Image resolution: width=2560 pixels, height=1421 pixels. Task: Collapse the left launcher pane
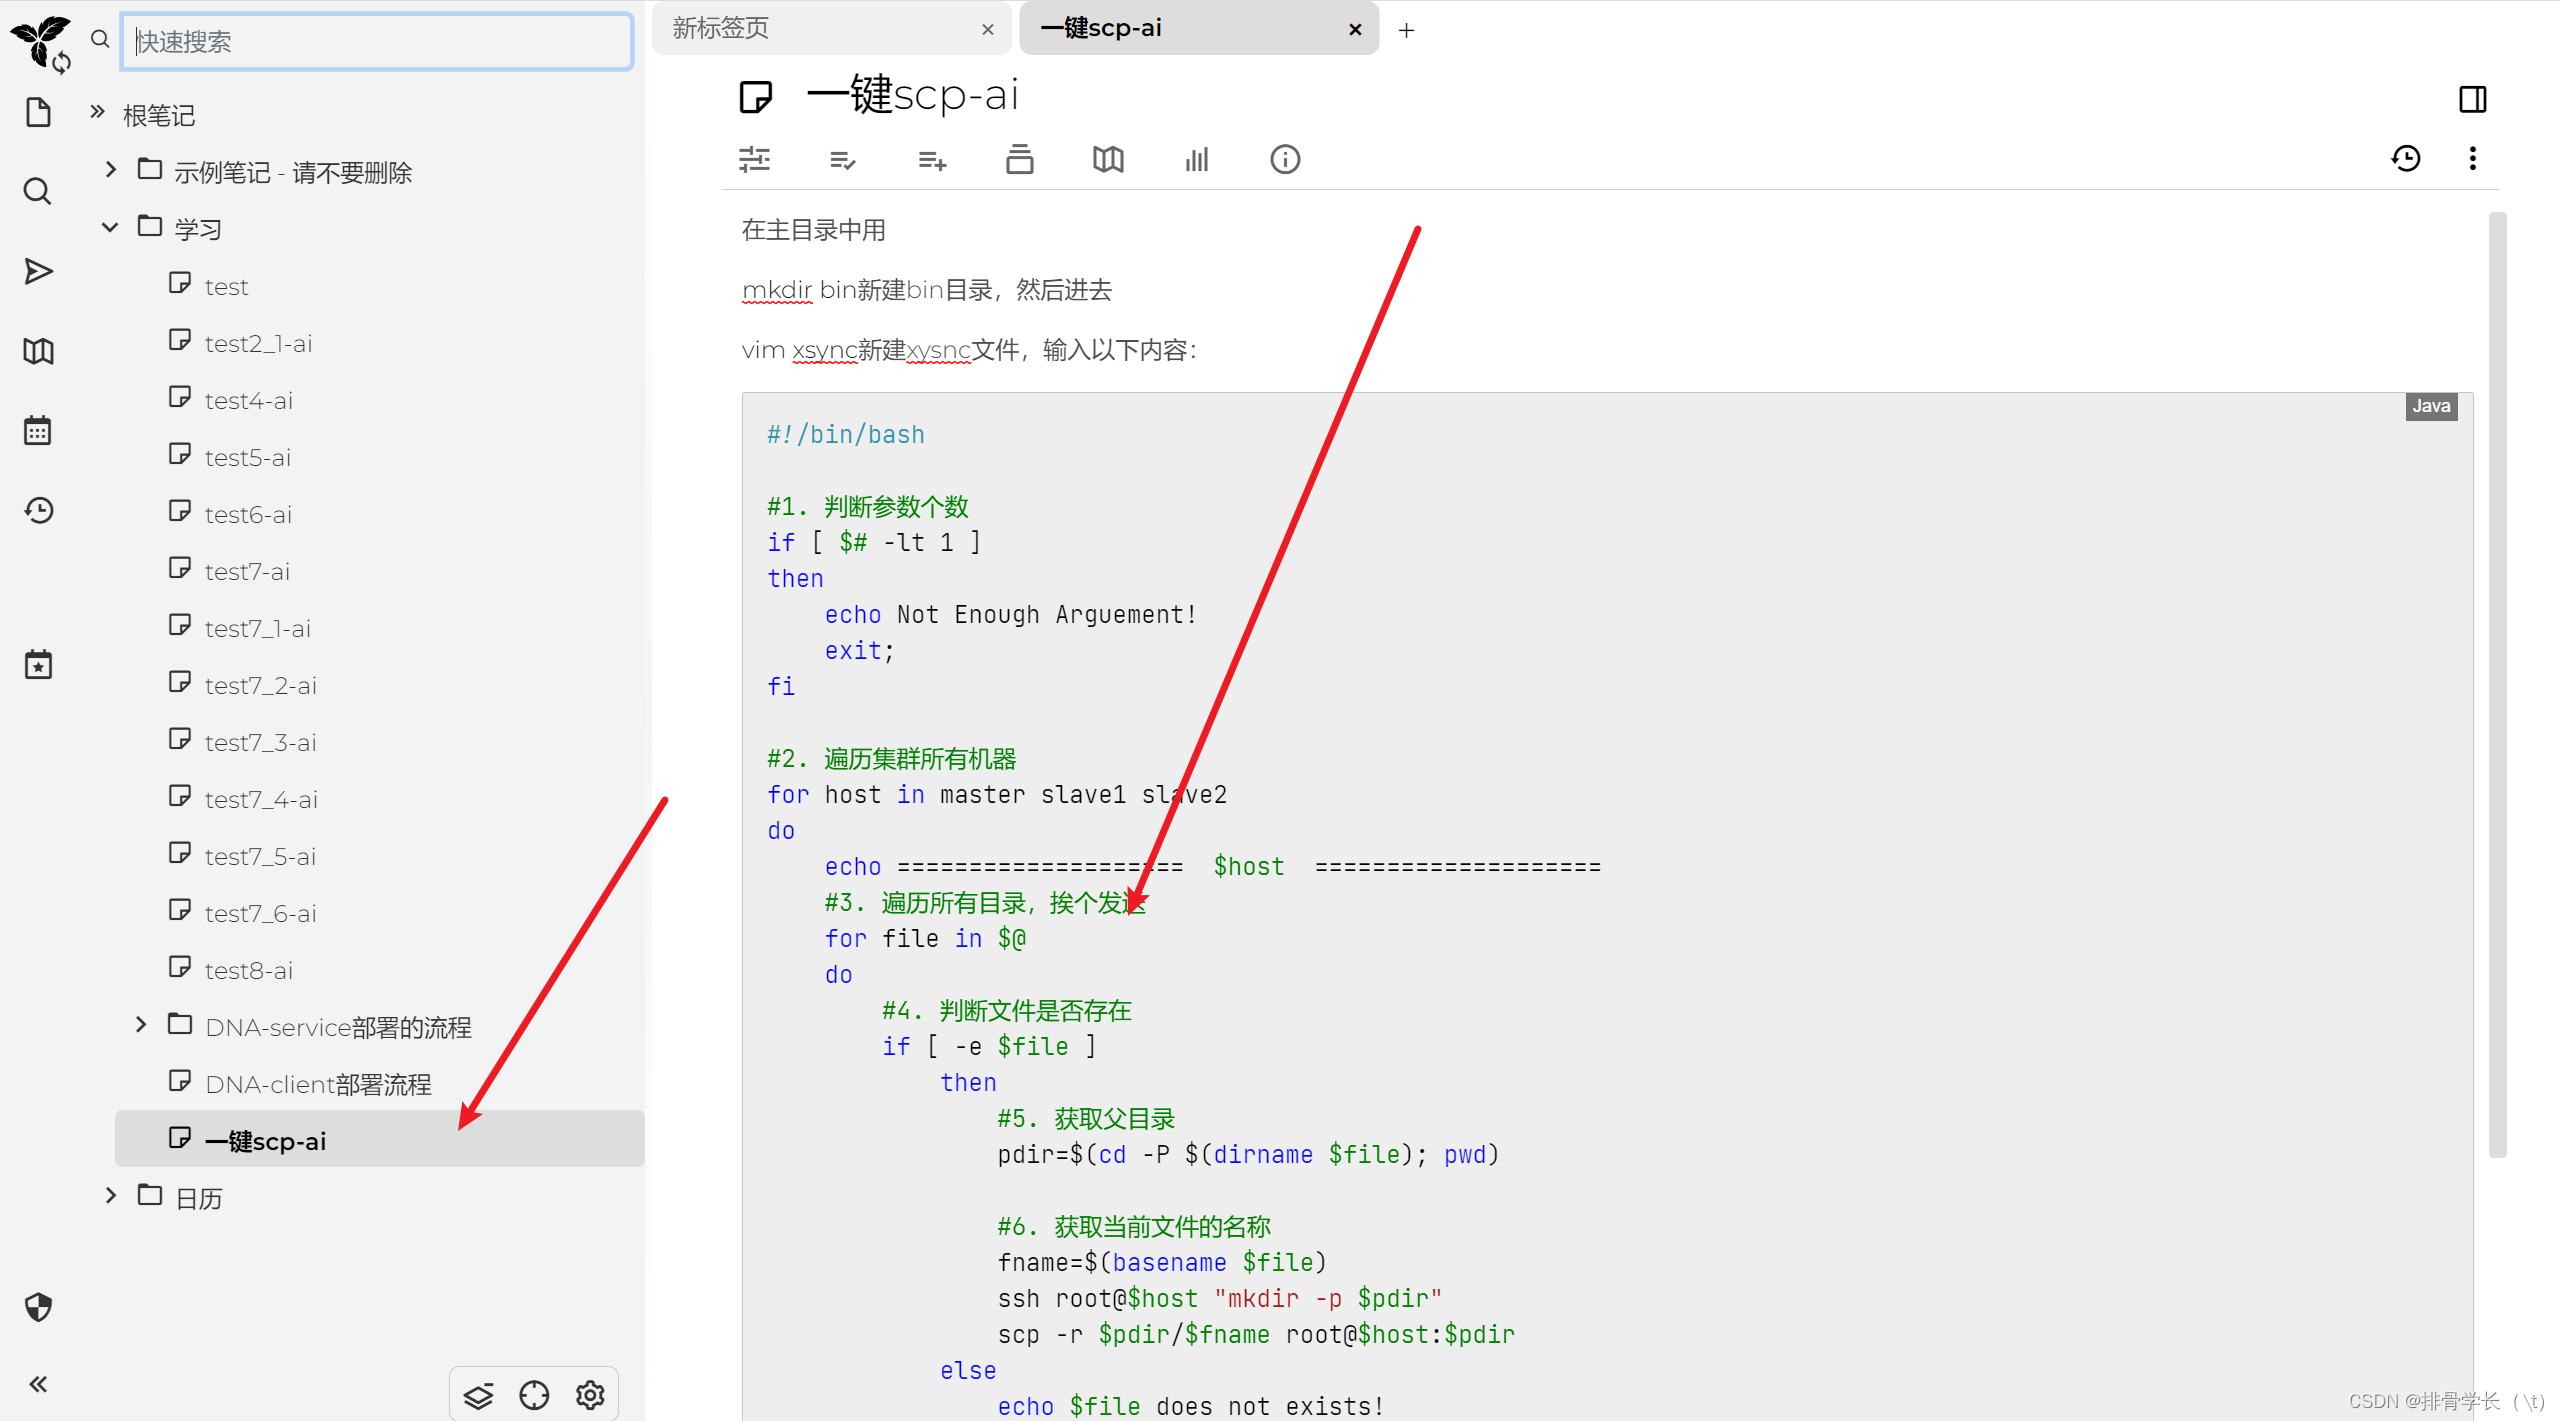pyautogui.click(x=38, y=1384)
